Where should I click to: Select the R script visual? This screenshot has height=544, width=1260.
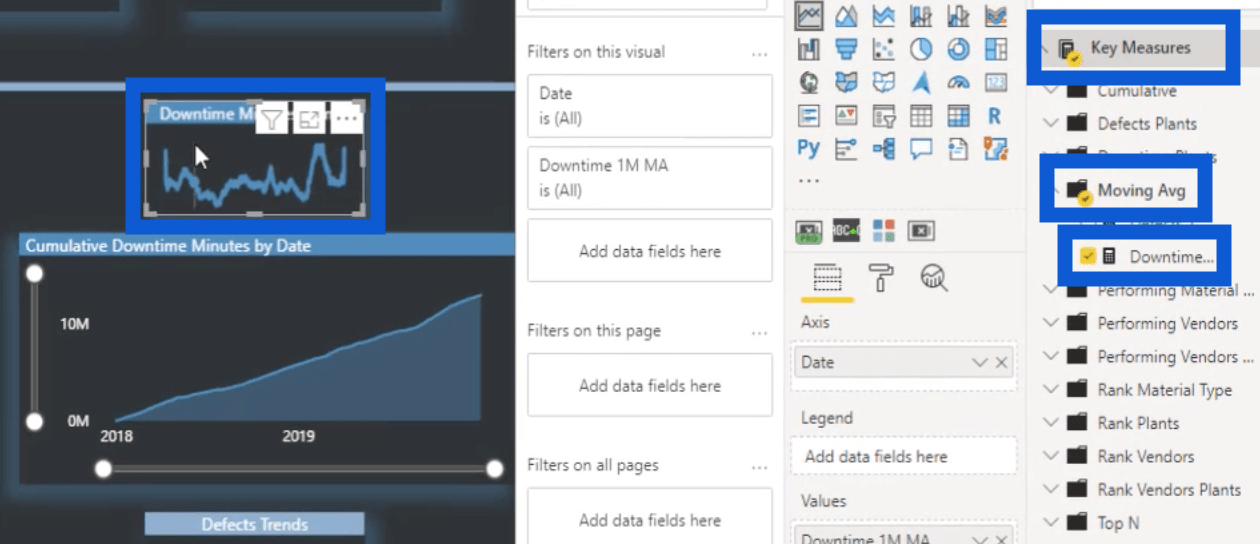(995, 115)
